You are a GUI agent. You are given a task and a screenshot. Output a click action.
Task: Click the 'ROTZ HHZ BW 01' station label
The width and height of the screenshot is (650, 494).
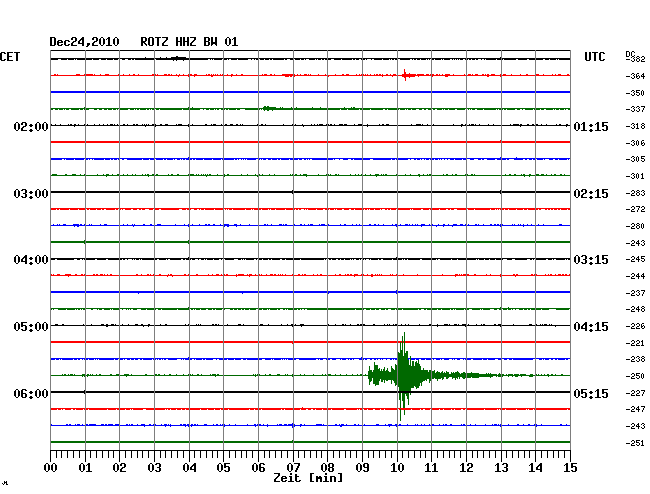tap(189, 42)
